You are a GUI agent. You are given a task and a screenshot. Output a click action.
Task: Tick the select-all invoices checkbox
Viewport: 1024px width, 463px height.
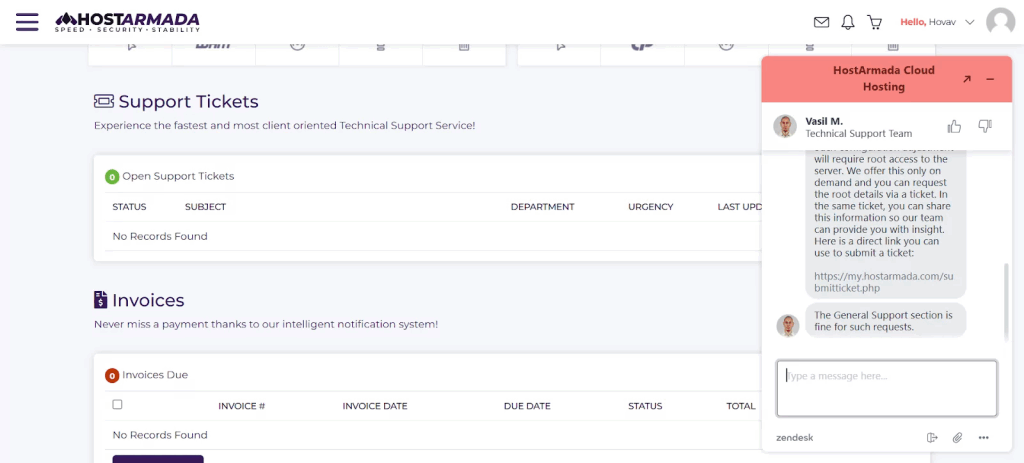pyautogui.click(x=118, y=405)
